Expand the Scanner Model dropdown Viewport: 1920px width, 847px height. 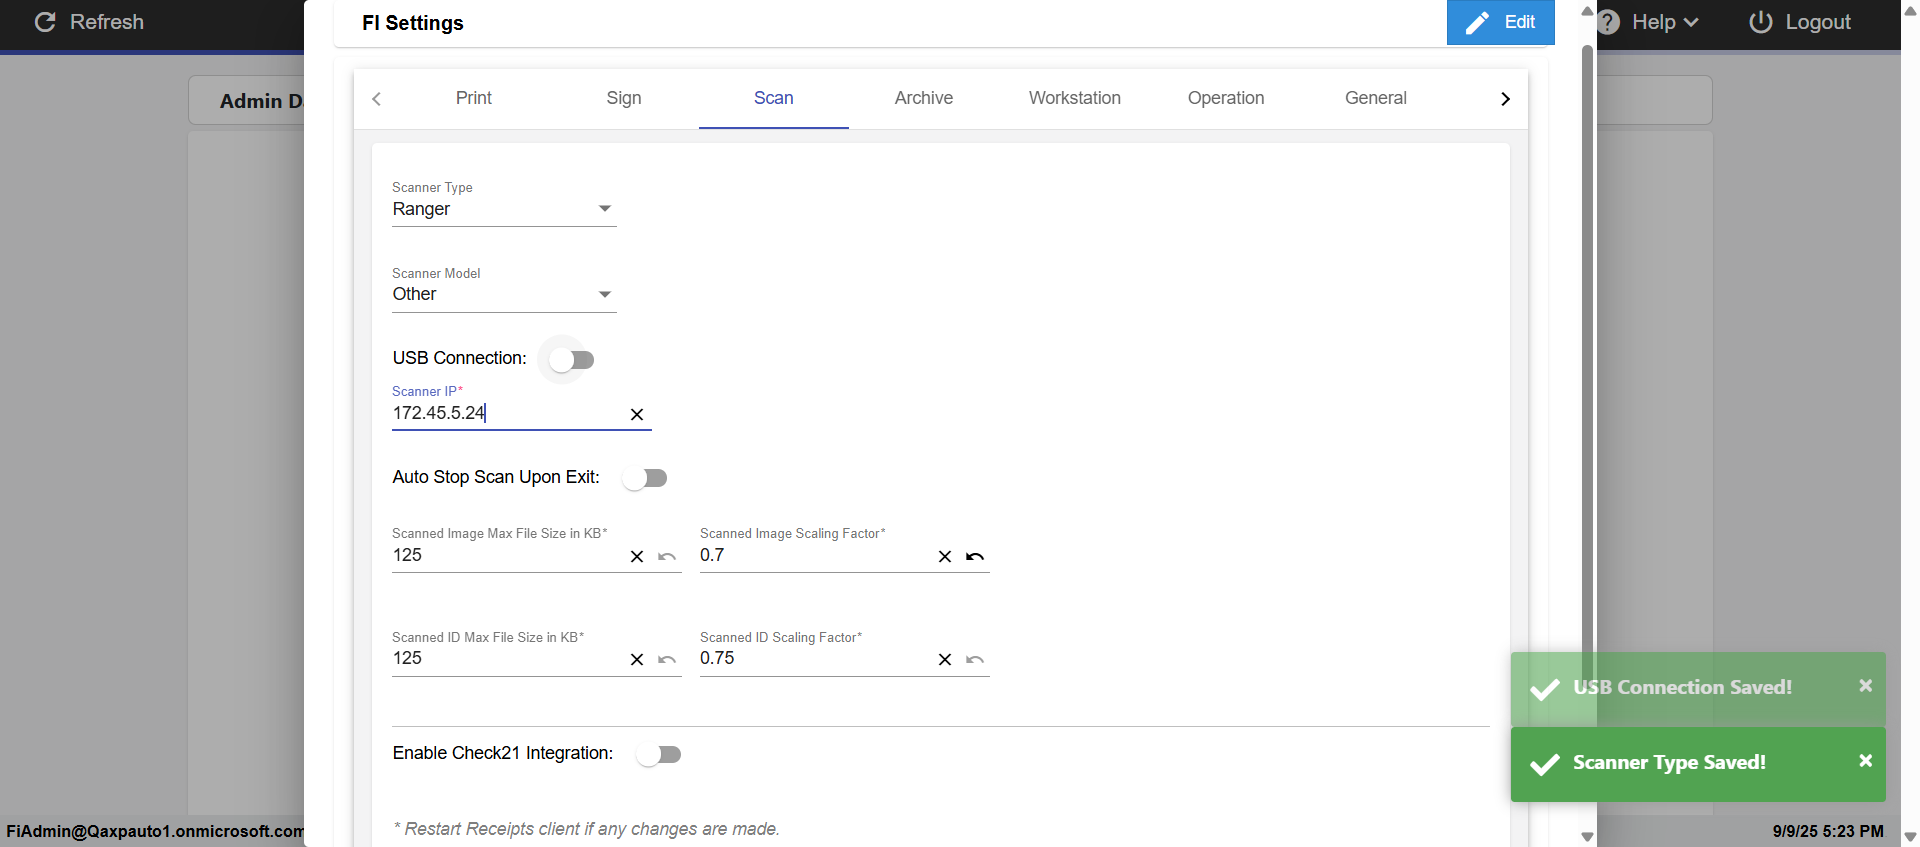coord(503,294)
